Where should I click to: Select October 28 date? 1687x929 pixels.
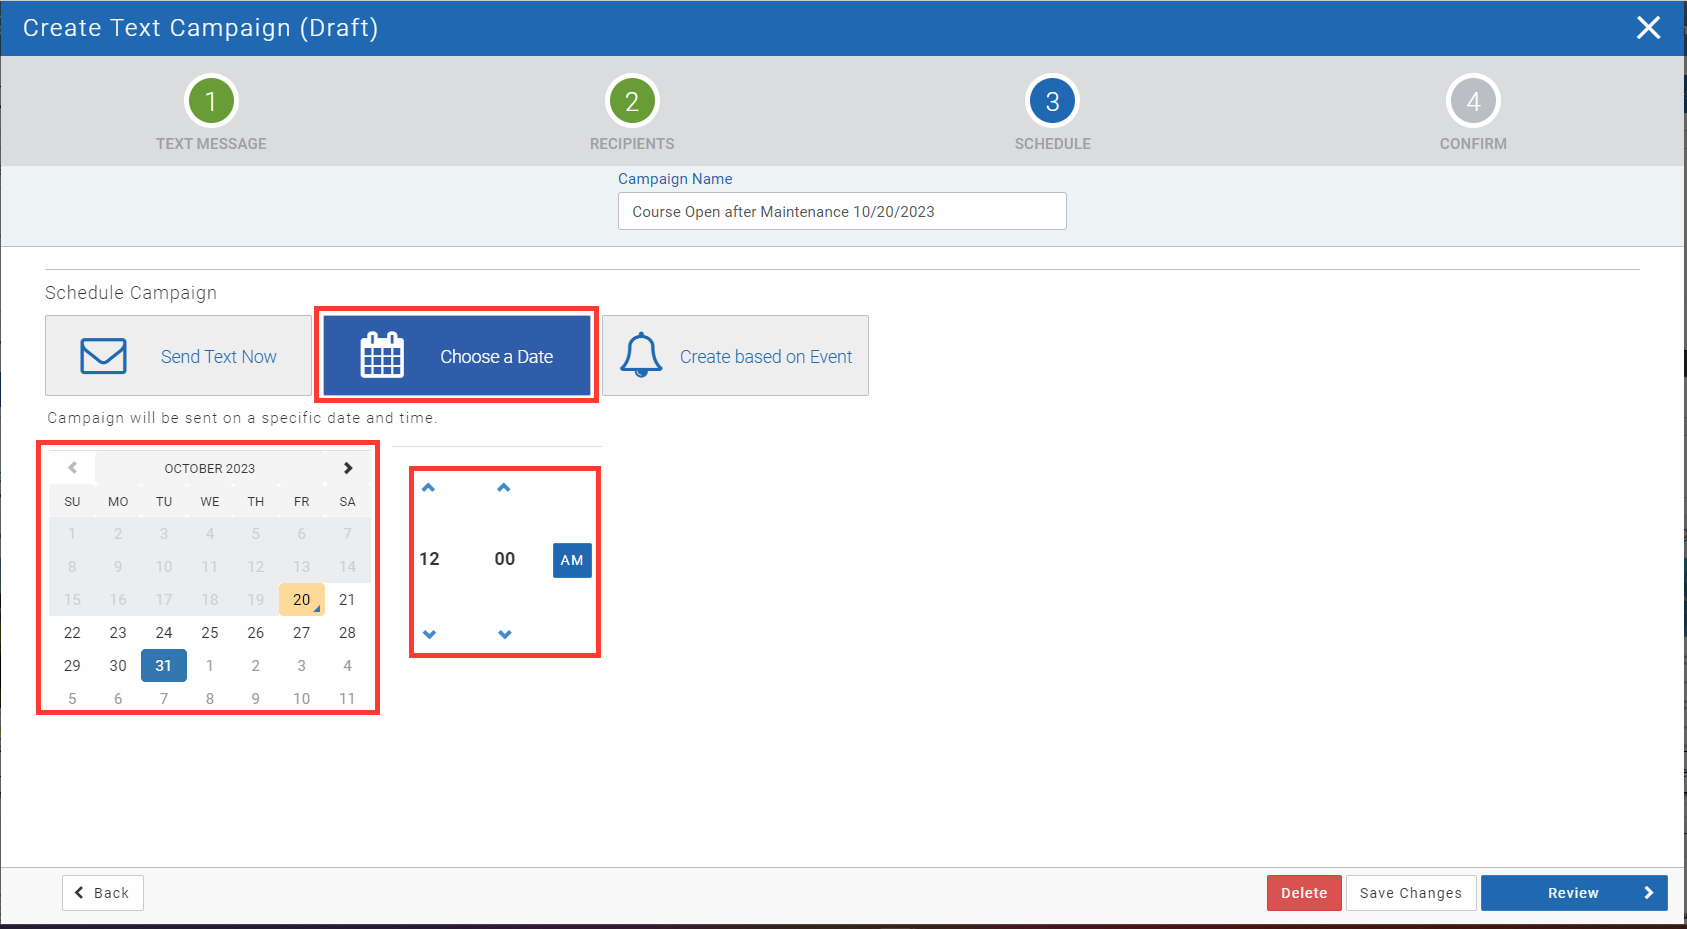coord(347,633)
